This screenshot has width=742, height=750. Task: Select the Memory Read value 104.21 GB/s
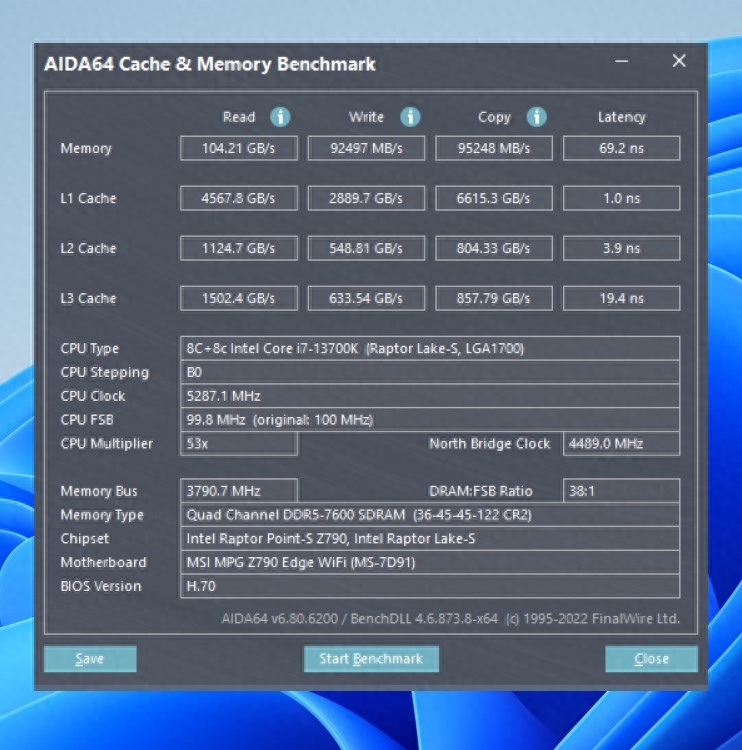(x=239, y=148)
